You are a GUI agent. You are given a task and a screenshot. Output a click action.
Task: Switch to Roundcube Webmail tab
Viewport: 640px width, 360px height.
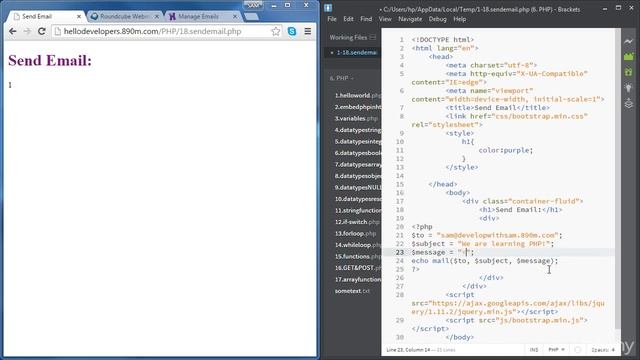tap(124, 16)
